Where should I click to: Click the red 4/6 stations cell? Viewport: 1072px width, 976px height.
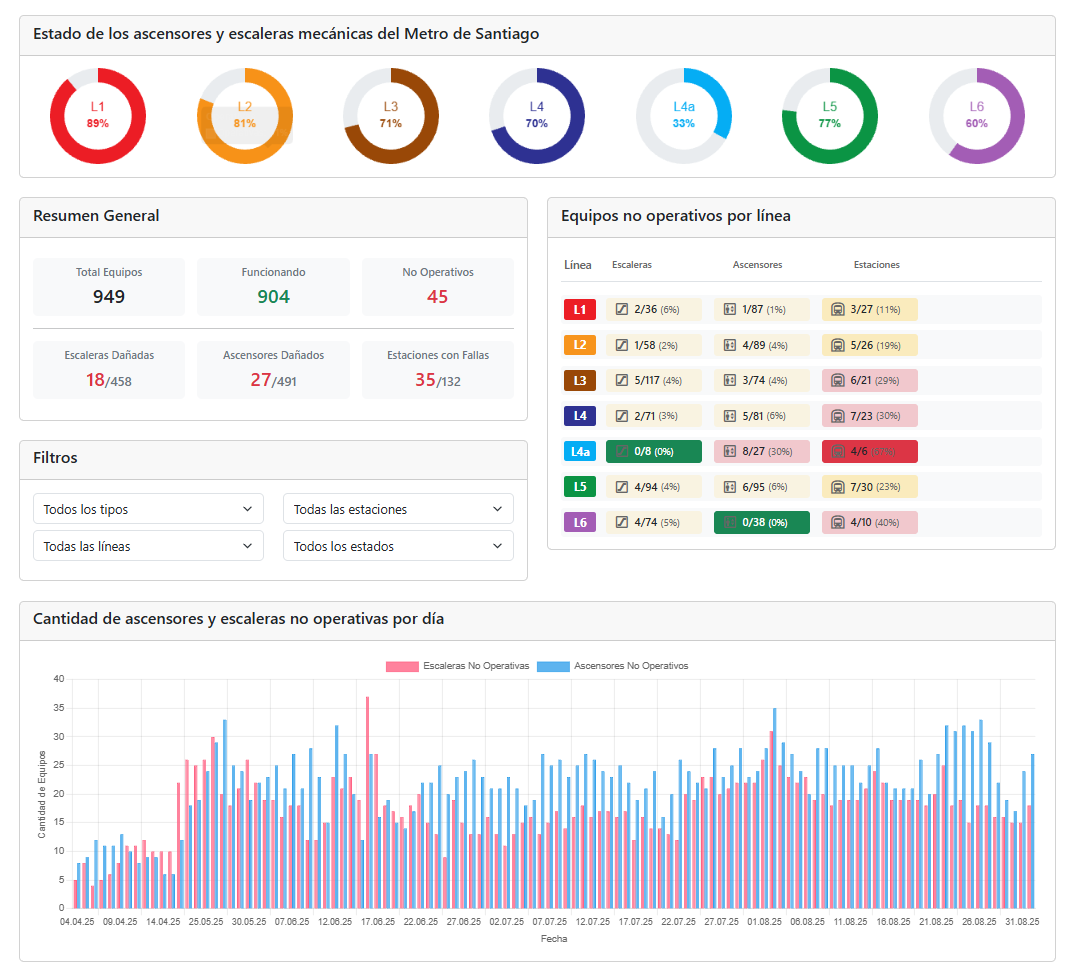[870, 451]
